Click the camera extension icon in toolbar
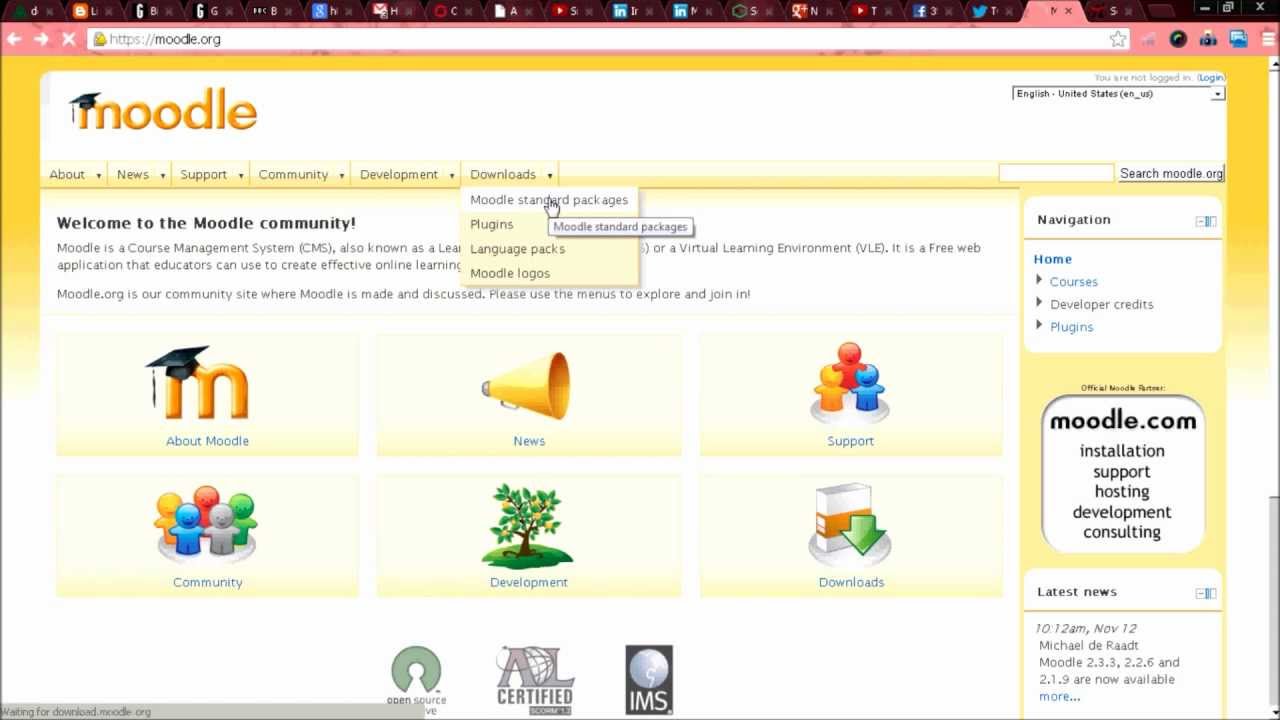Image resolution: width=1280 pixels, height=720 pixels. click(x=1208, y=39)
